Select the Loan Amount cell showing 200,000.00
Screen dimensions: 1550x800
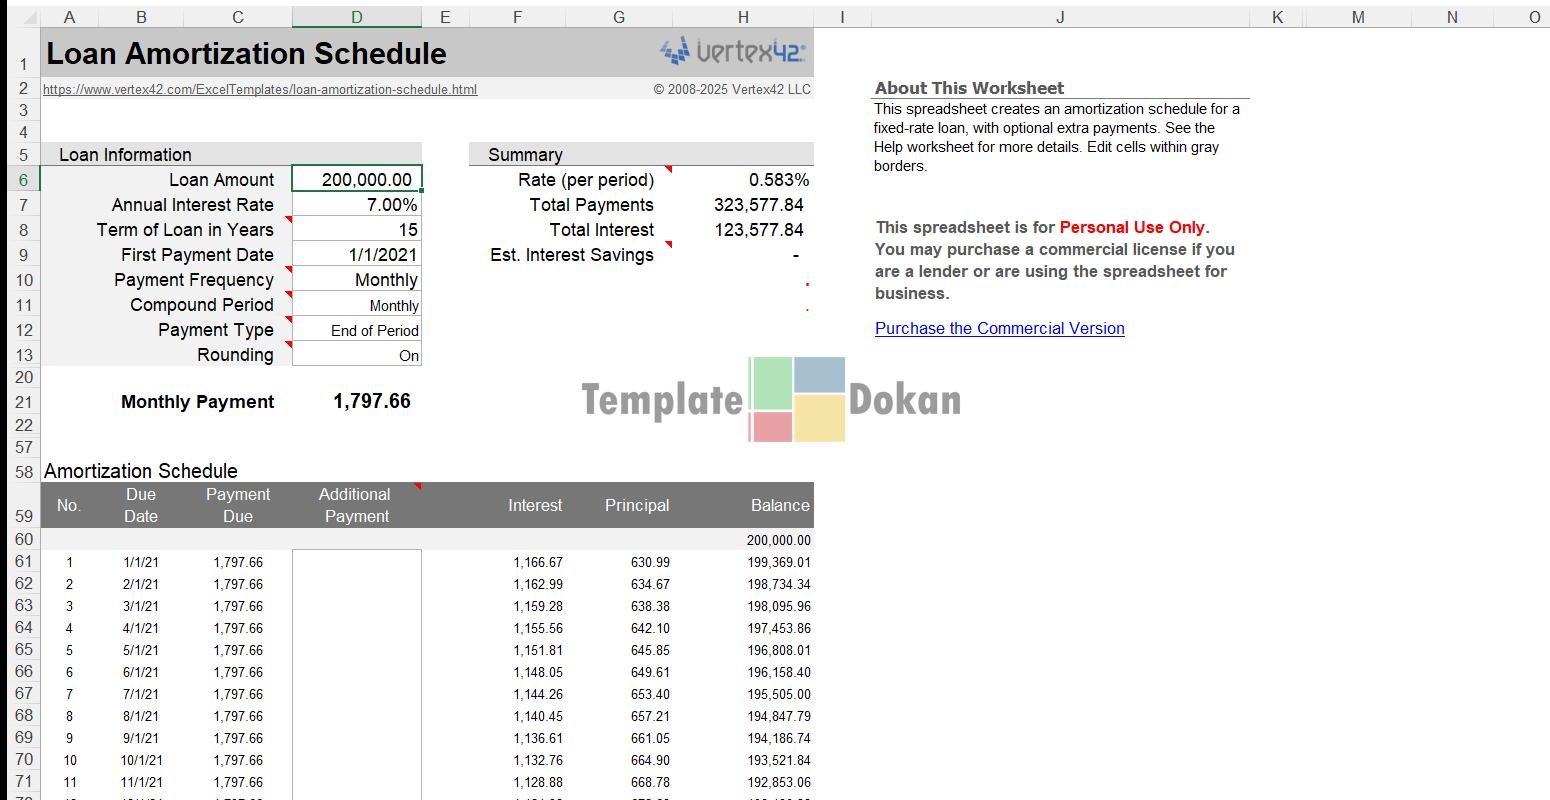coord(357,180)
